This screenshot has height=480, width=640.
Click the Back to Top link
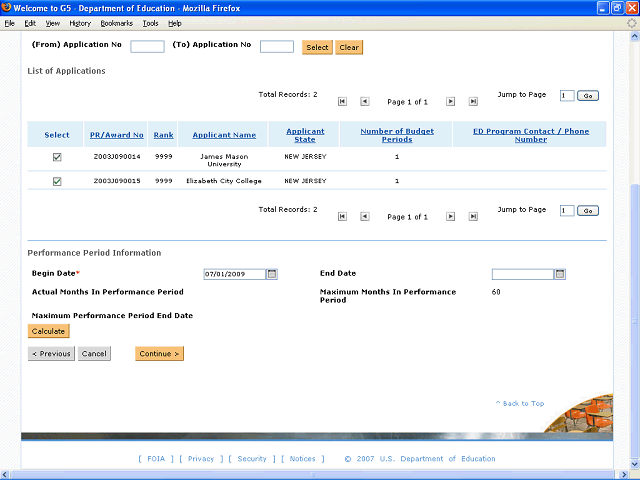pos(520,404)
